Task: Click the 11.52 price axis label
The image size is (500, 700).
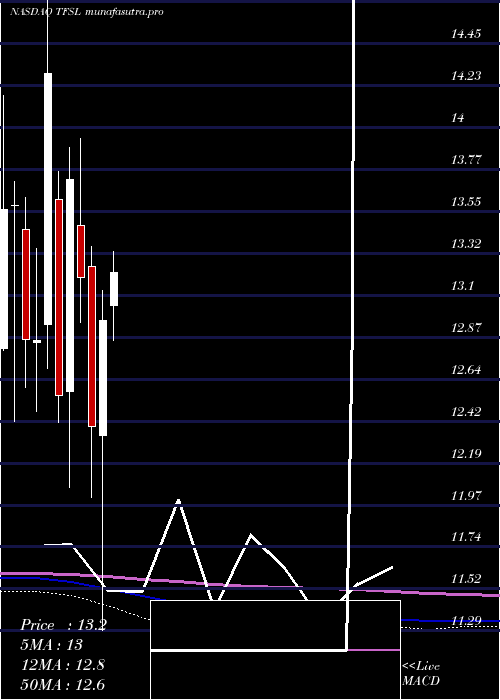Action: [x=466, y=579]
